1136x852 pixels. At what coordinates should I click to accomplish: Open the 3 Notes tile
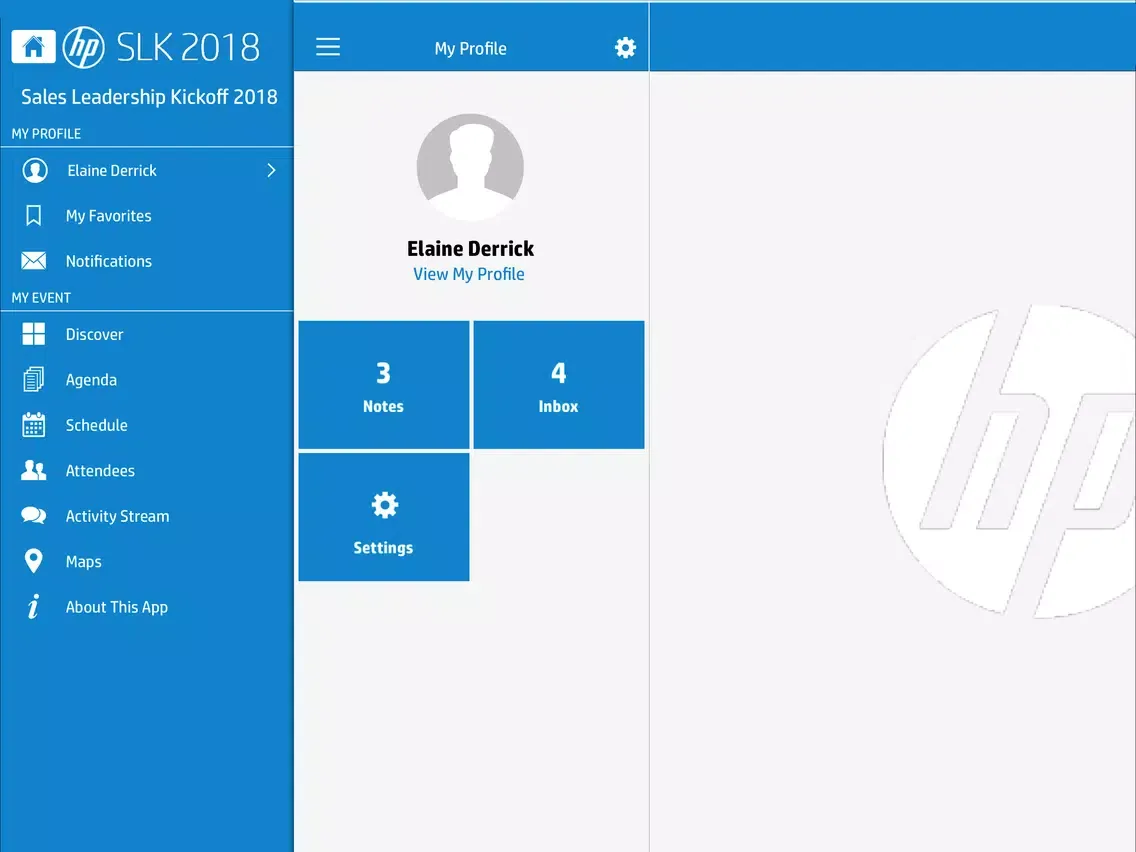pyautogui.click(x=384, y=385)
